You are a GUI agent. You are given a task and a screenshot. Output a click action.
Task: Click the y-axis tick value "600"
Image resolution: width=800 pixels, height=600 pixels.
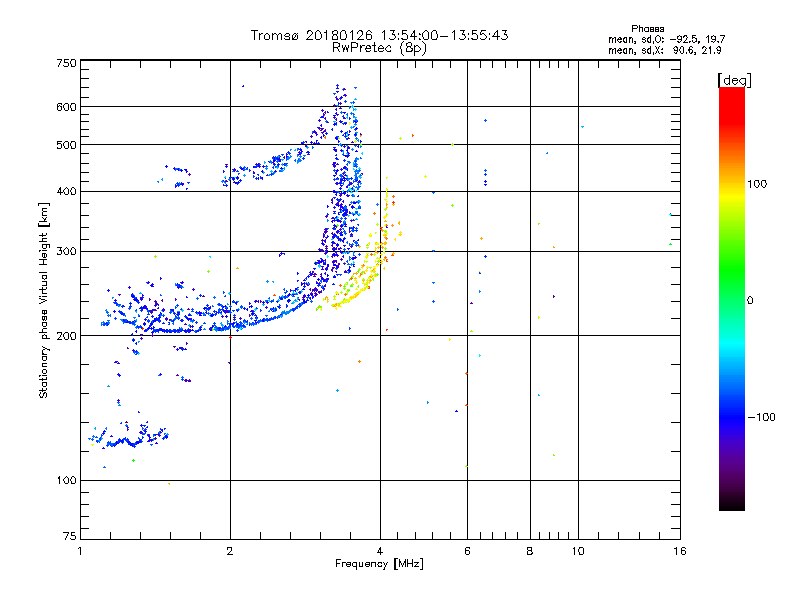coord(67,107)
